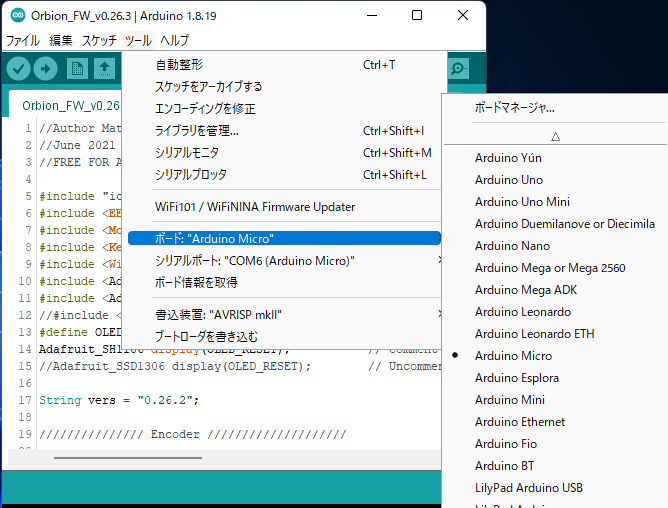
Task: Click the Open sketch toolbar icon
Action: point(104,69)
